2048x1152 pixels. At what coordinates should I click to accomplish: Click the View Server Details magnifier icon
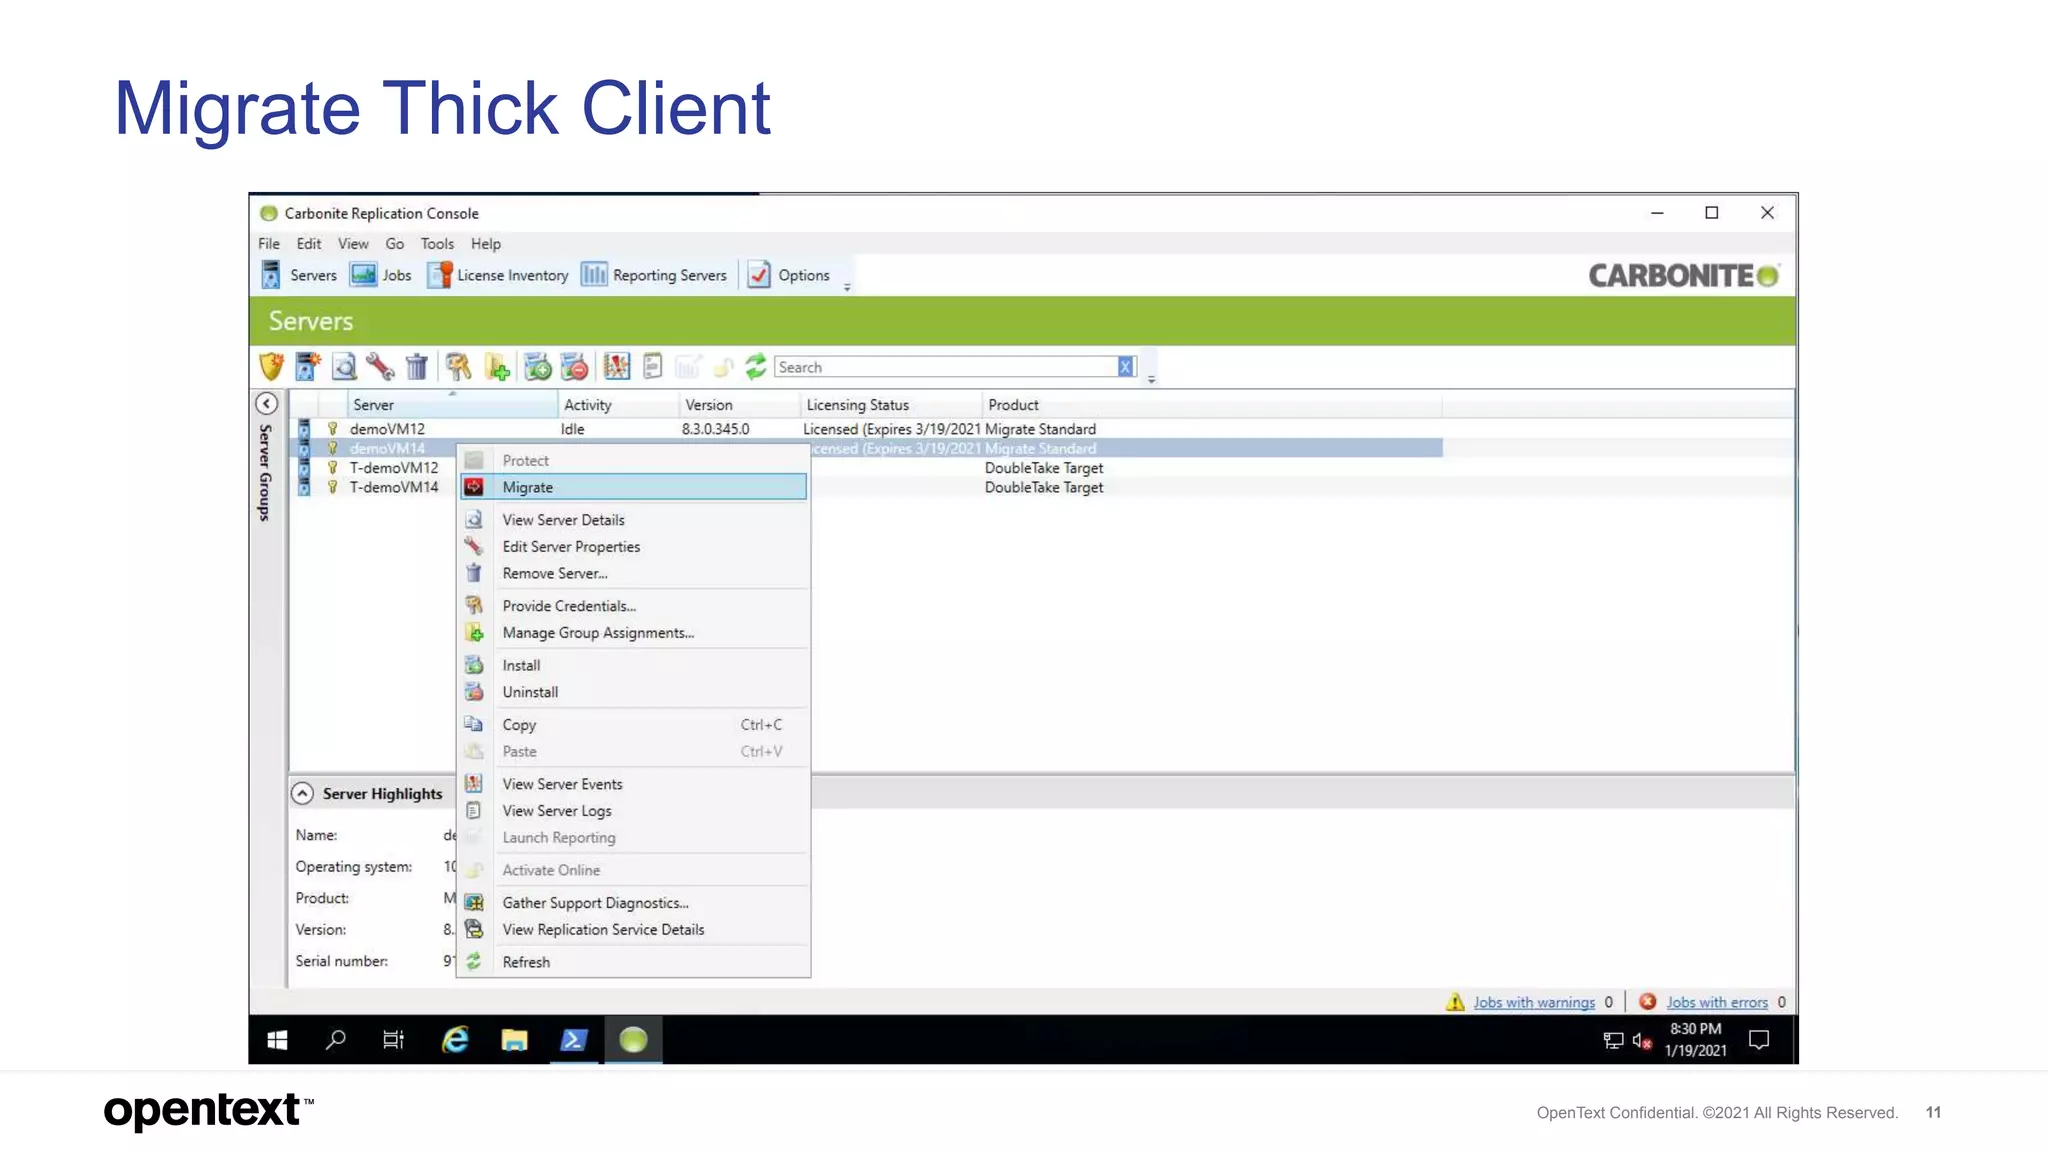pos(344,367)
